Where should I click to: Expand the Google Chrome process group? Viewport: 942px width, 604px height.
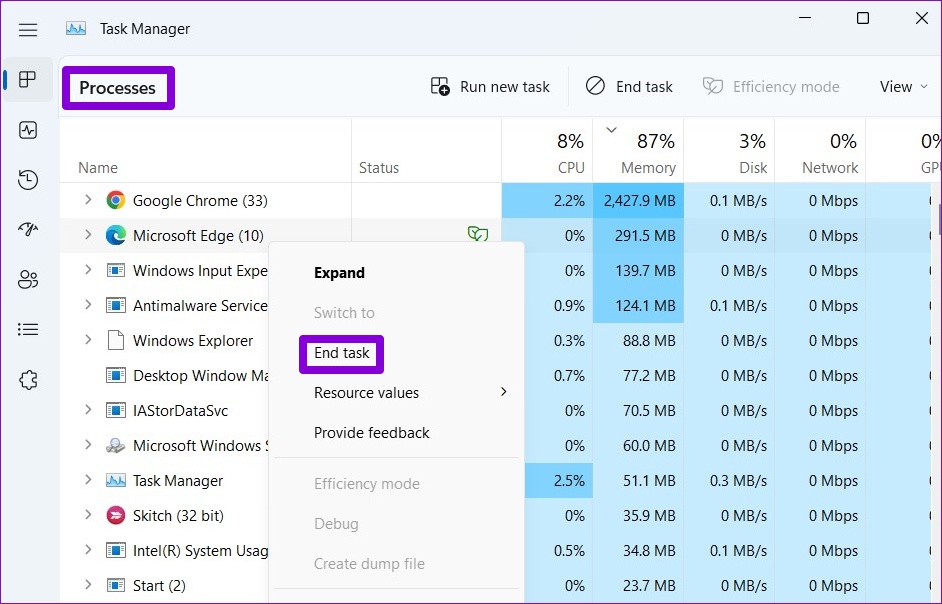[88, 200]
